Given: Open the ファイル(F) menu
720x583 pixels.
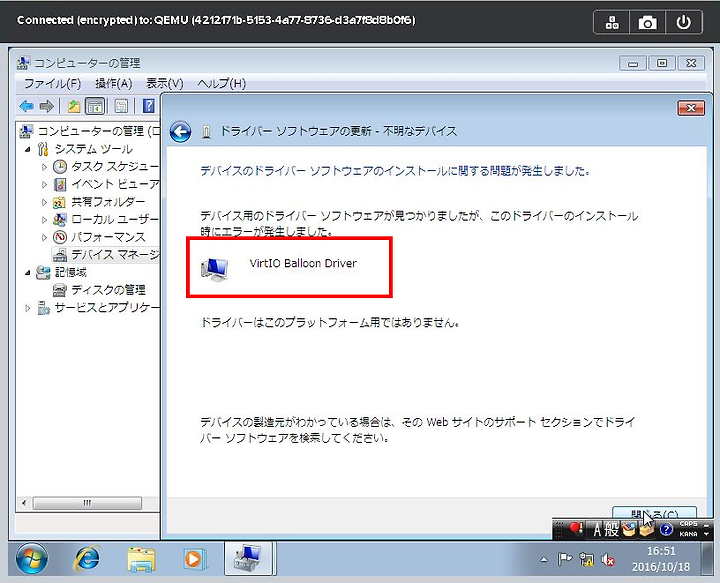Looking at the screenshot, I should click(x=52, y=84).
